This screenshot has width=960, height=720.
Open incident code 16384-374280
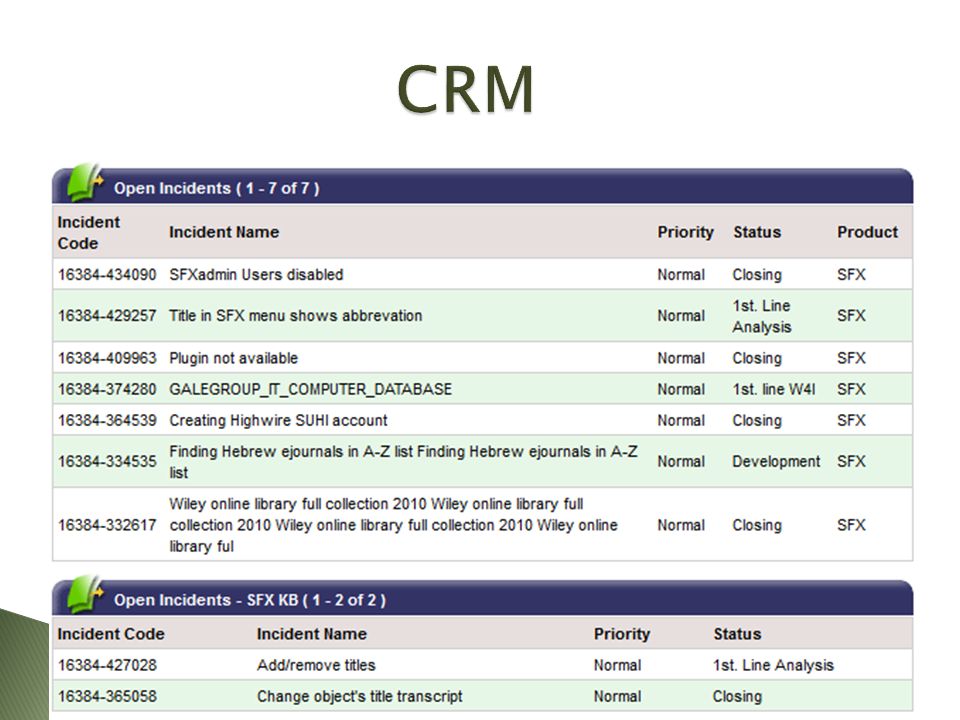click(107, 389)
